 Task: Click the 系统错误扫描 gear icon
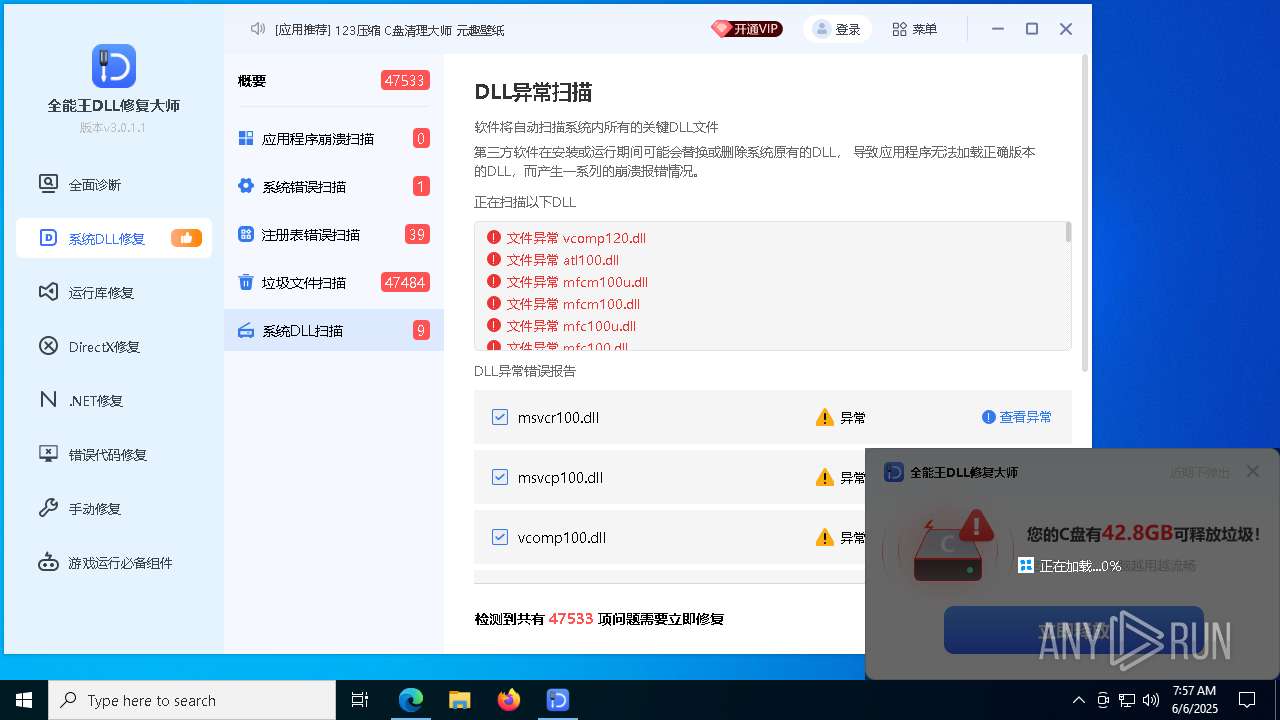point(246,186)
